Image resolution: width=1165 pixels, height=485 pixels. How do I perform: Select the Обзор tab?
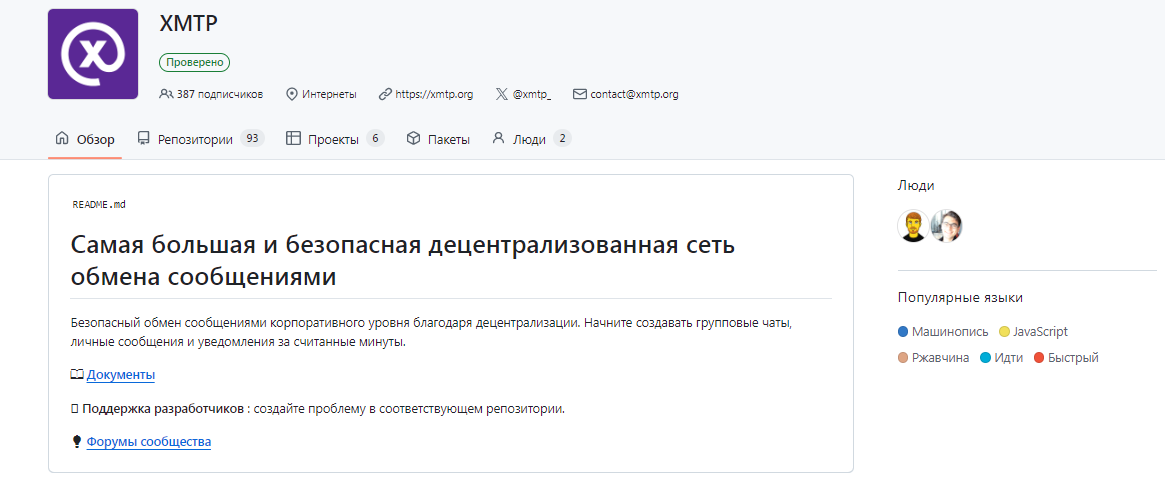[85, 139]
